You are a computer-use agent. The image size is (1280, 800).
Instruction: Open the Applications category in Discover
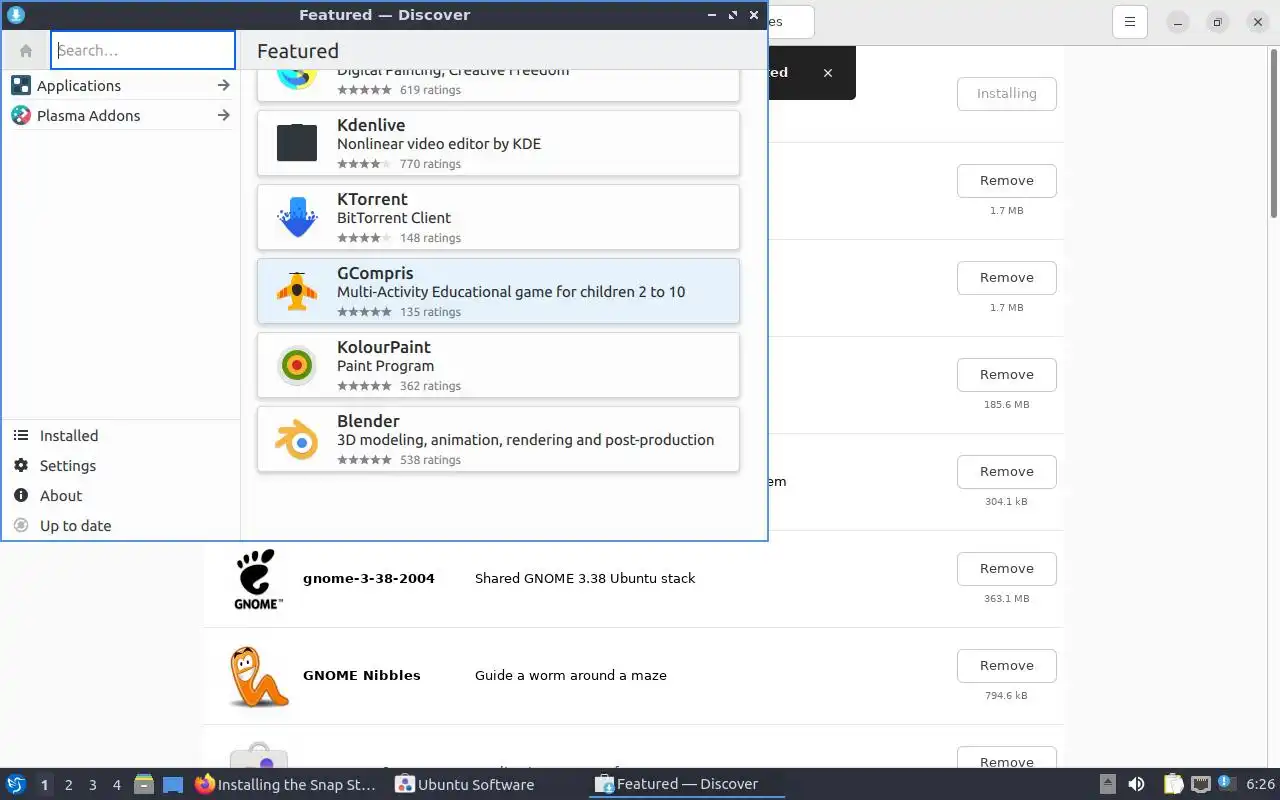(x=120, y=86)
